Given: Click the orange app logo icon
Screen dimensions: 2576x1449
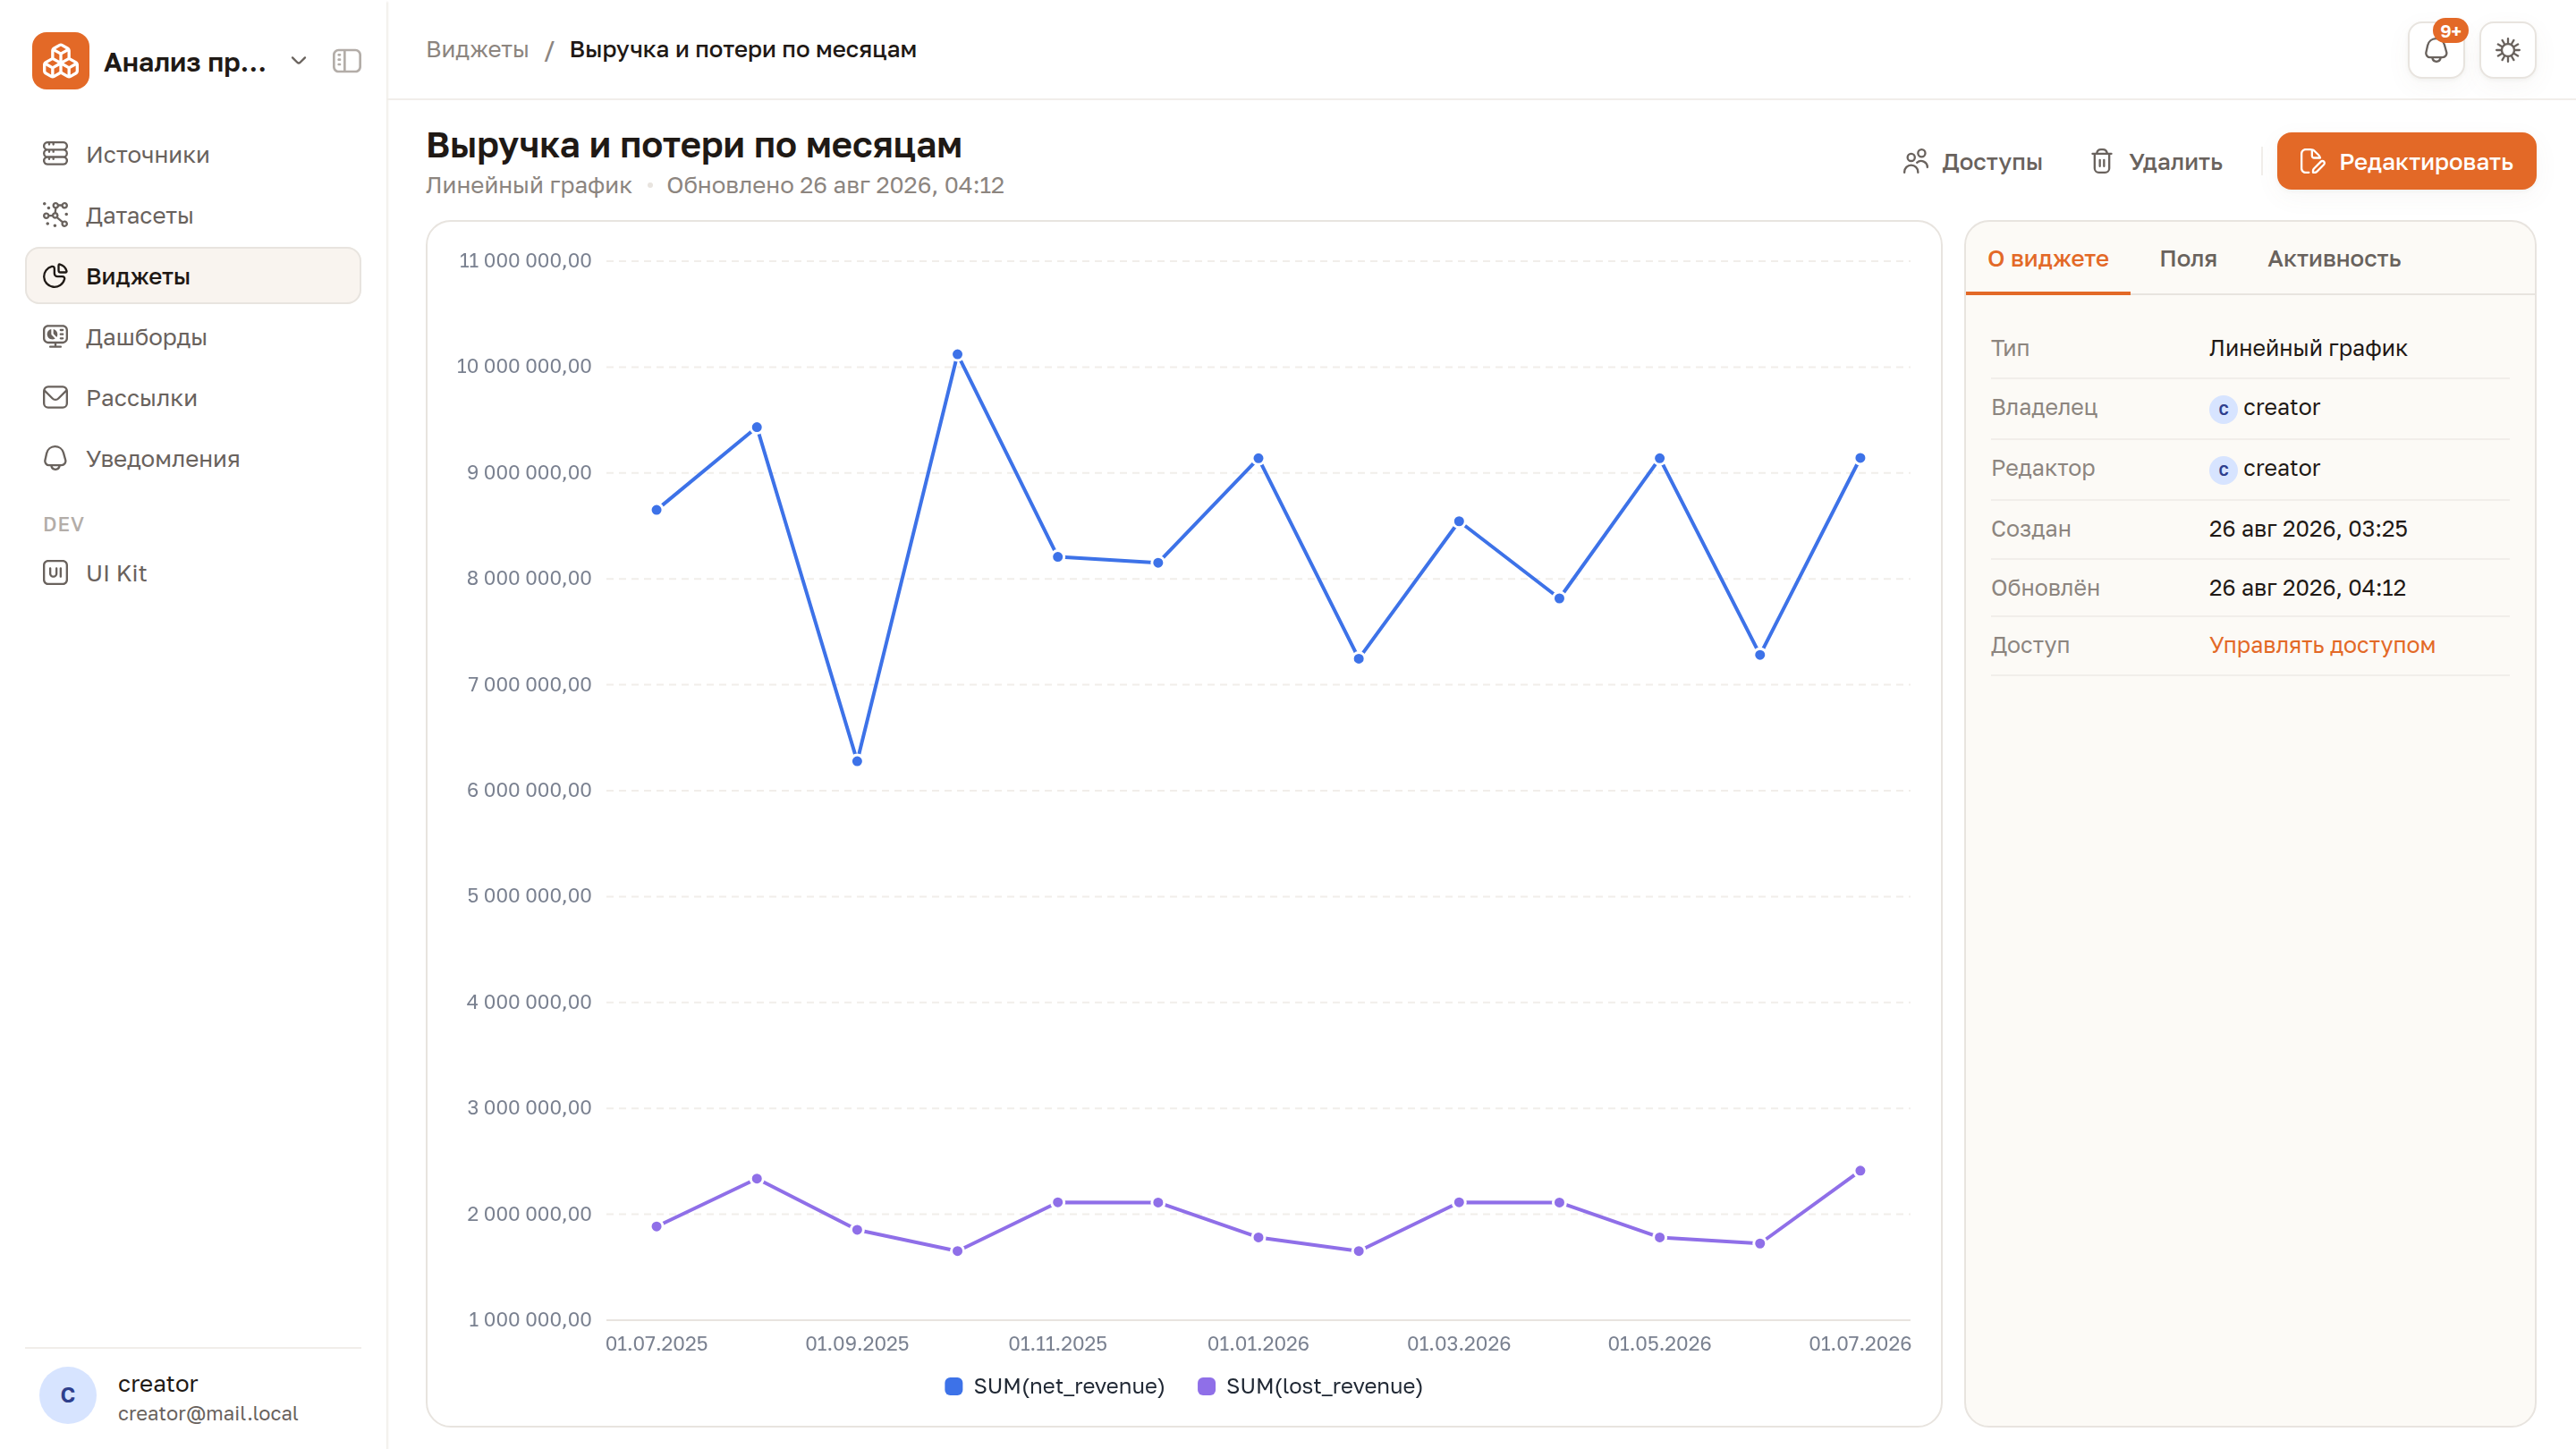Looking at the screenshot, I should click(x=60, y=61).
